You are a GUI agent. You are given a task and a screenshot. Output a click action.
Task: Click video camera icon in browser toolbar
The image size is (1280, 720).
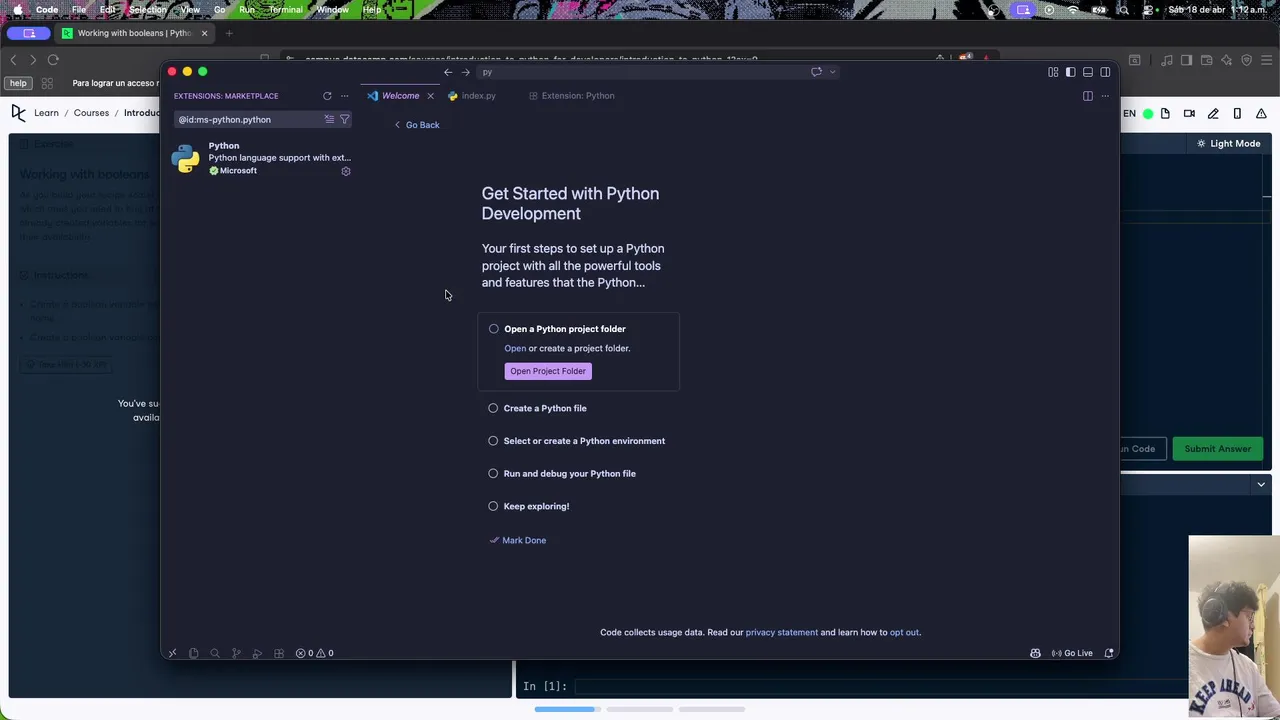(x=1189, y=114)
